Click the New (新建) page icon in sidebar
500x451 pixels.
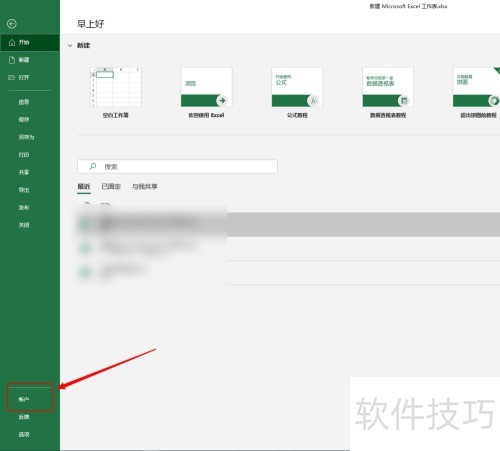(x=12, y=60)
